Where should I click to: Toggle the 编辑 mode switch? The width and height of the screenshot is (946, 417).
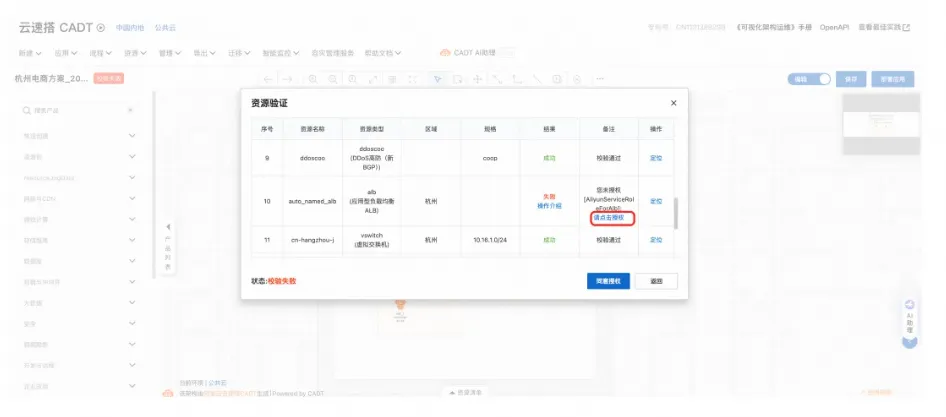[x=809, y=79]
